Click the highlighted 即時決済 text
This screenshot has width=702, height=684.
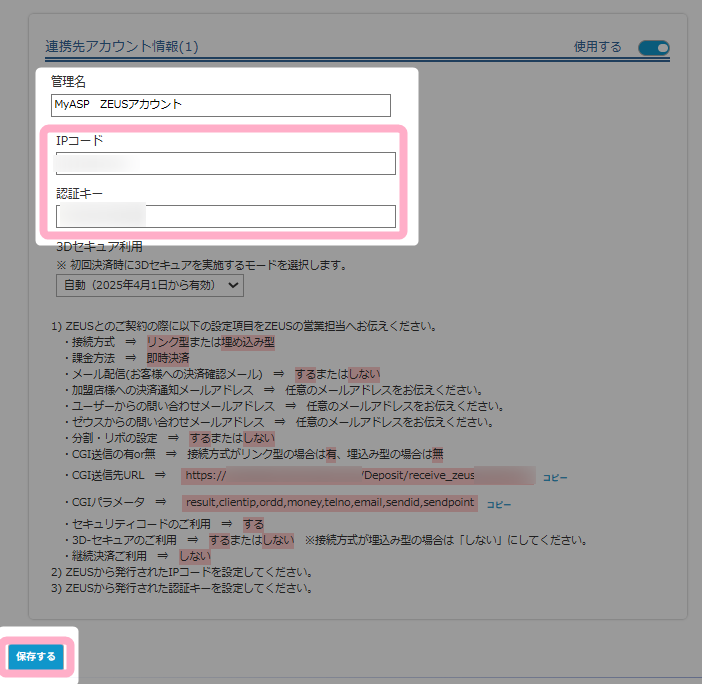coord(168,358)
